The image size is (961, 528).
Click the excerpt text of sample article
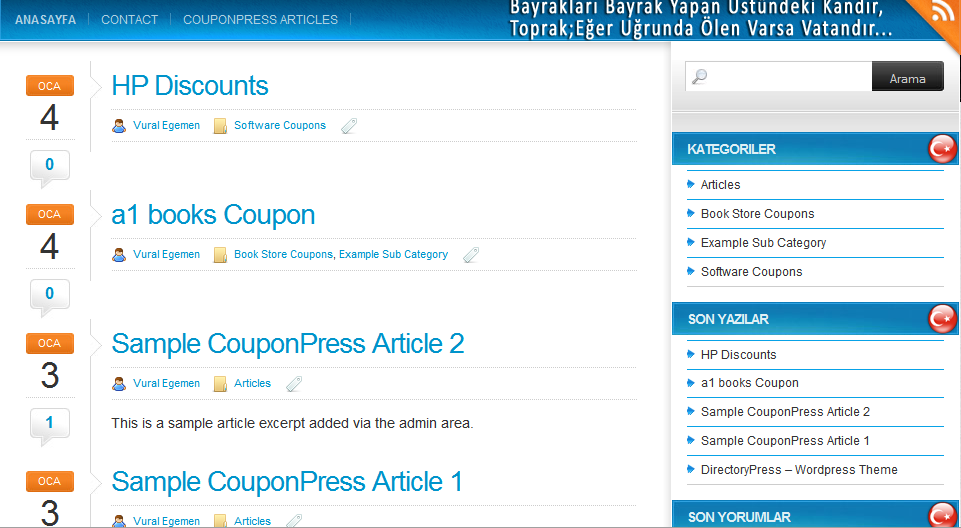[292, 423]
